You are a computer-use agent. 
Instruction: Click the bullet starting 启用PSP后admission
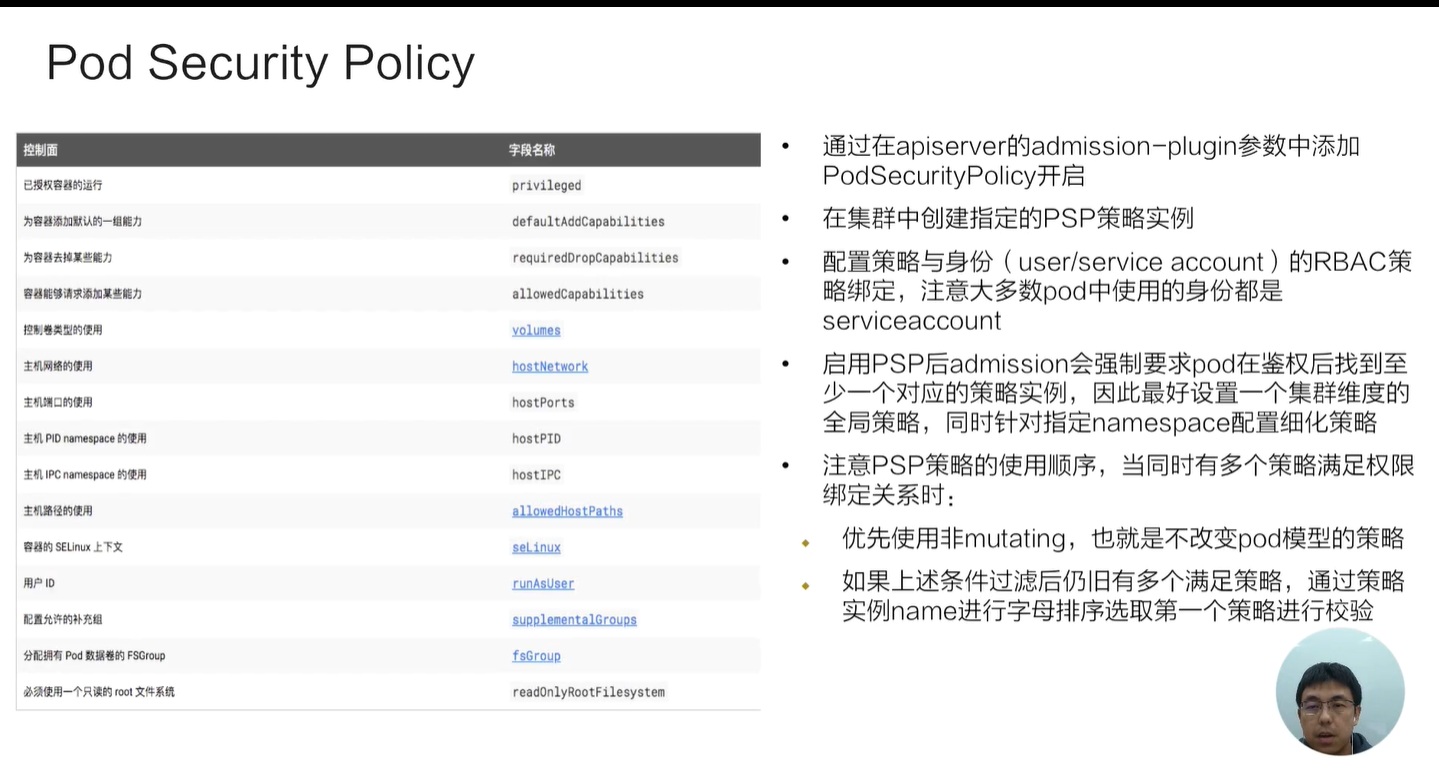[1116, 393]
